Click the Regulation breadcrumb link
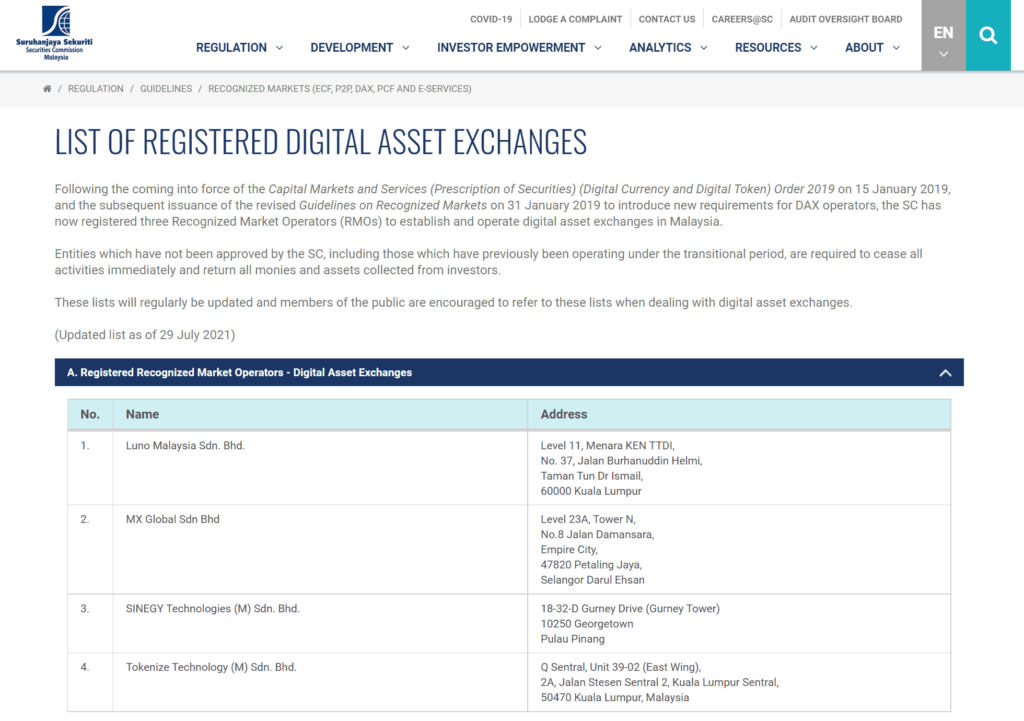This screenshot has width=1024, height=721. (95, 89)
